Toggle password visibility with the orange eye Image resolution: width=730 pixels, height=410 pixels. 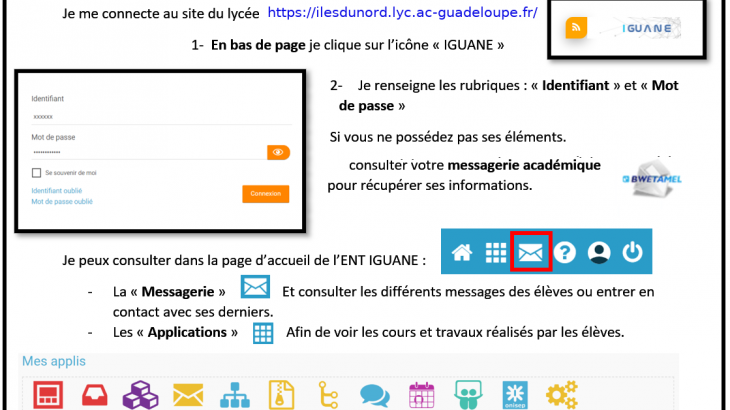coord(278,152)
